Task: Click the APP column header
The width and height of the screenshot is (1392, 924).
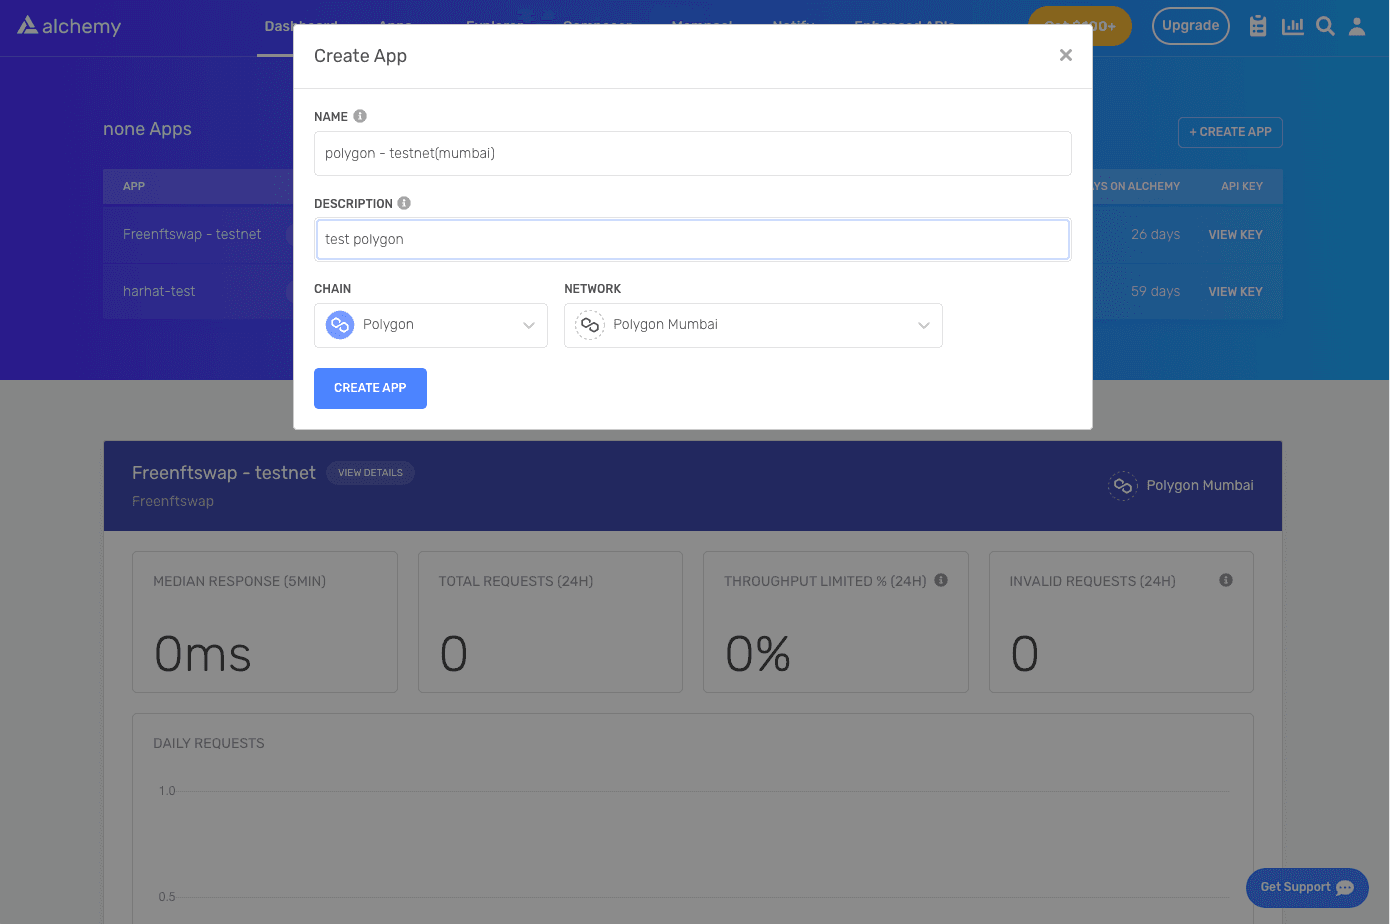Action: click(134, 186)
